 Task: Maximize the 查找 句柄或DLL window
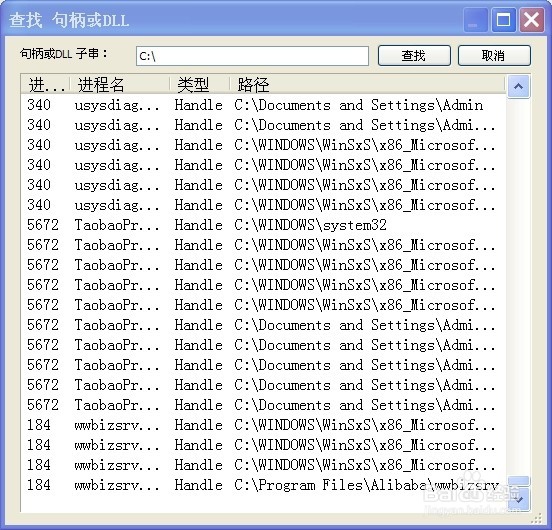pyautogui.click(x=503, y=19)
